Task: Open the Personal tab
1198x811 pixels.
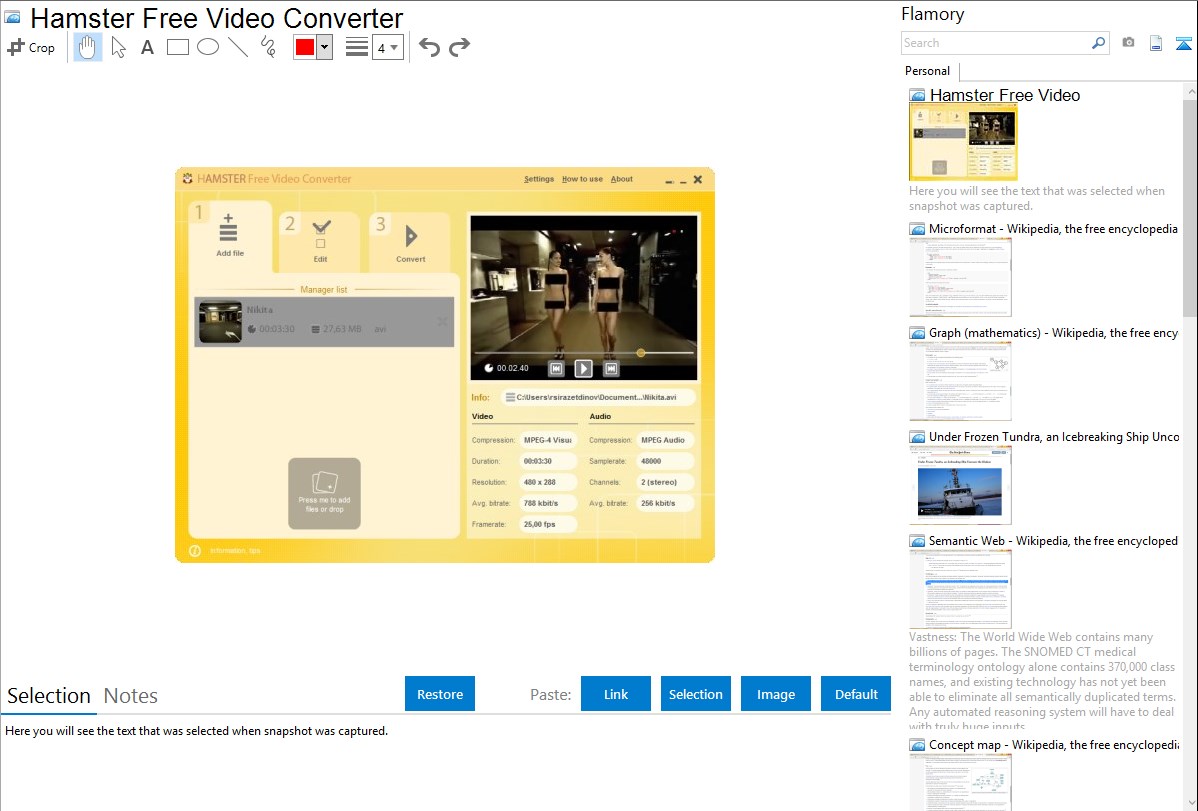Action: (x=927, y=71)
